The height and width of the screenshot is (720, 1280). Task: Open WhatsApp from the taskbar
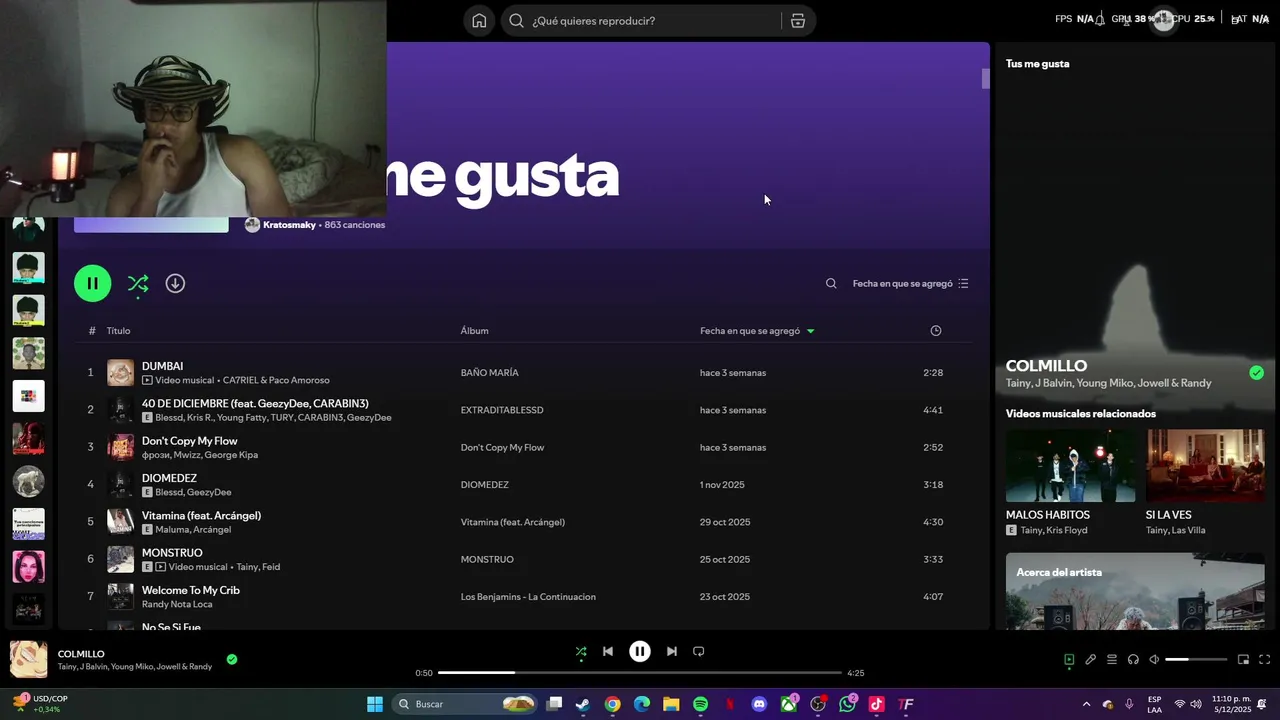[848, 704]
